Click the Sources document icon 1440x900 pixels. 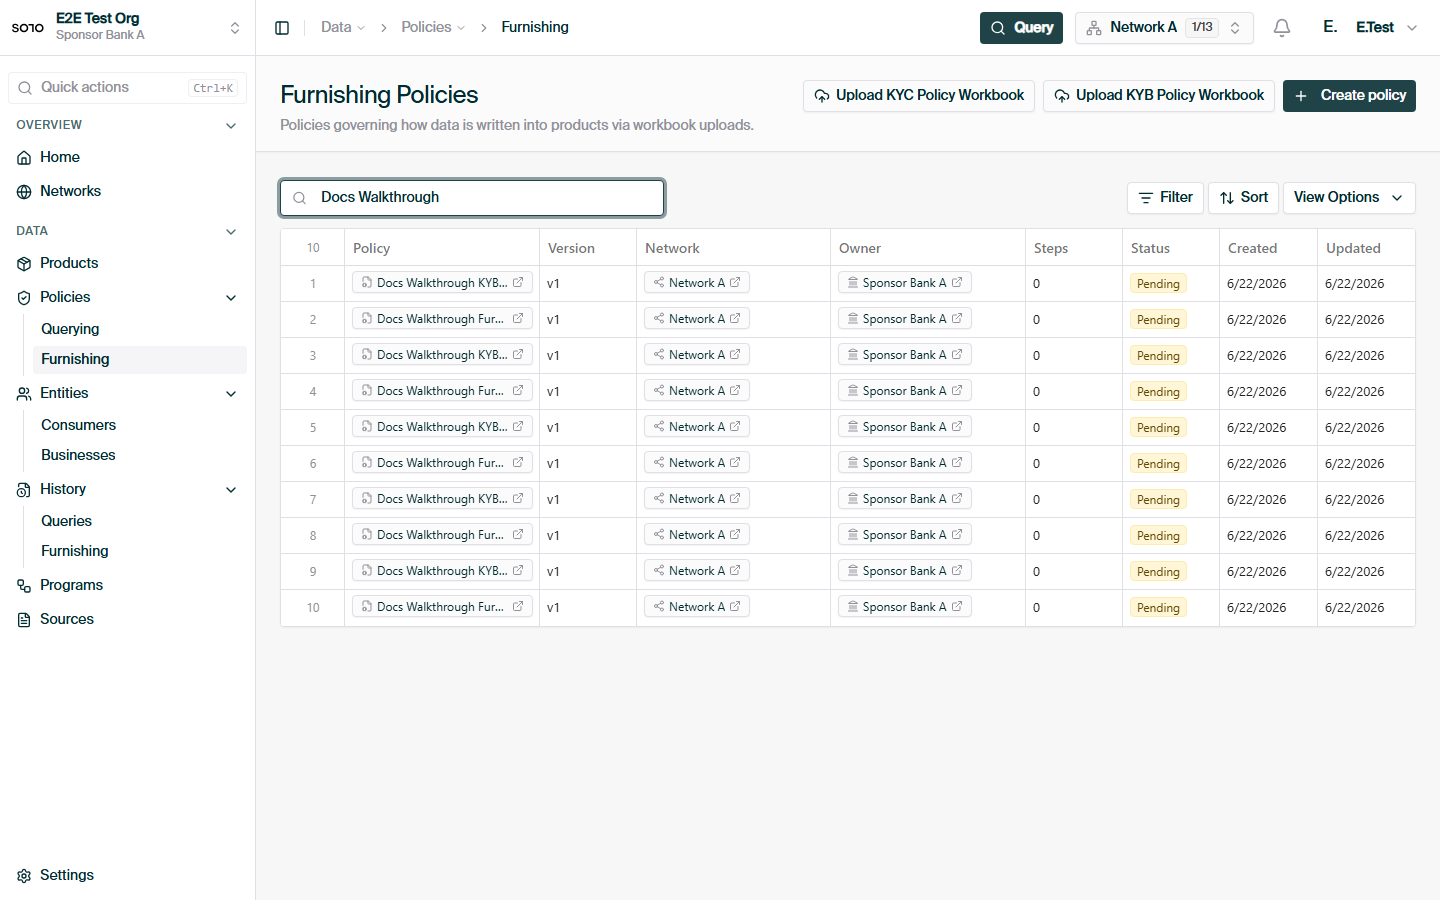(24, 620)
